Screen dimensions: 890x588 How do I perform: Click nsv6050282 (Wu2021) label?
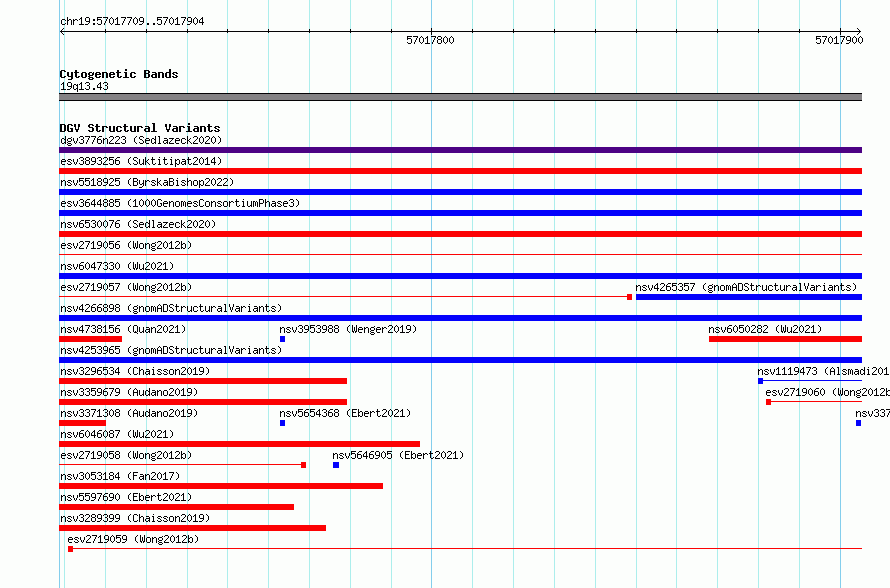pyautogui.click(x=765, y=329)
